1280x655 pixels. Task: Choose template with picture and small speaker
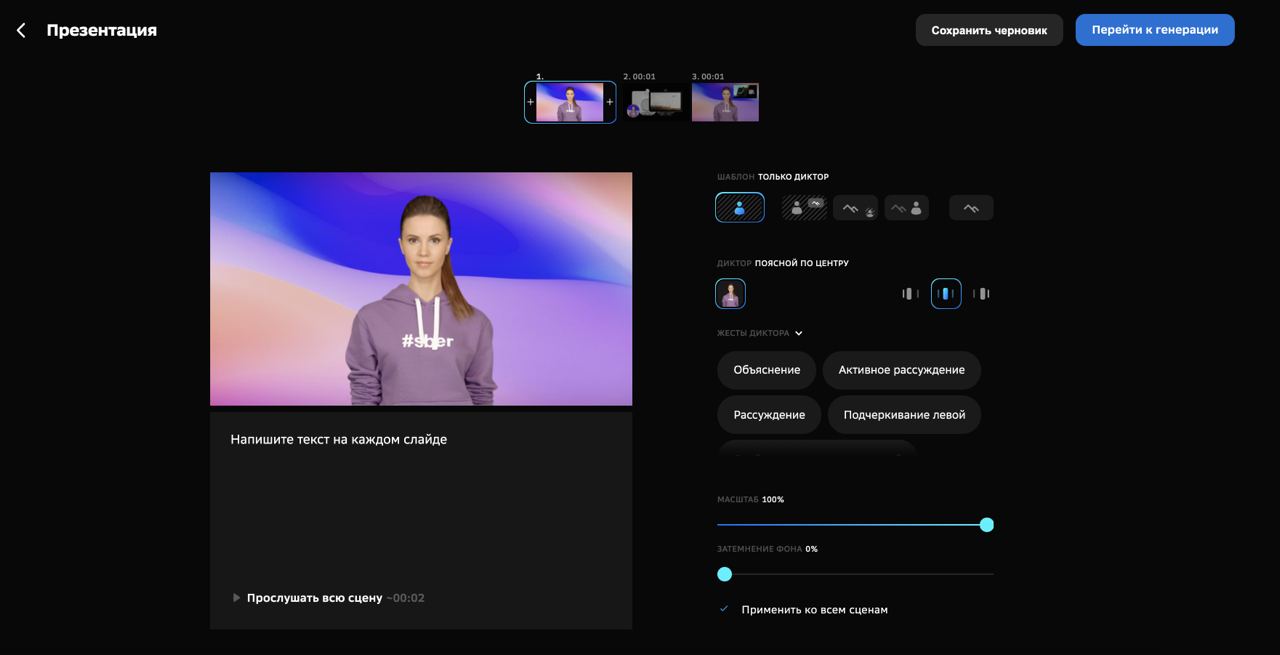click(x=855, y=207)
